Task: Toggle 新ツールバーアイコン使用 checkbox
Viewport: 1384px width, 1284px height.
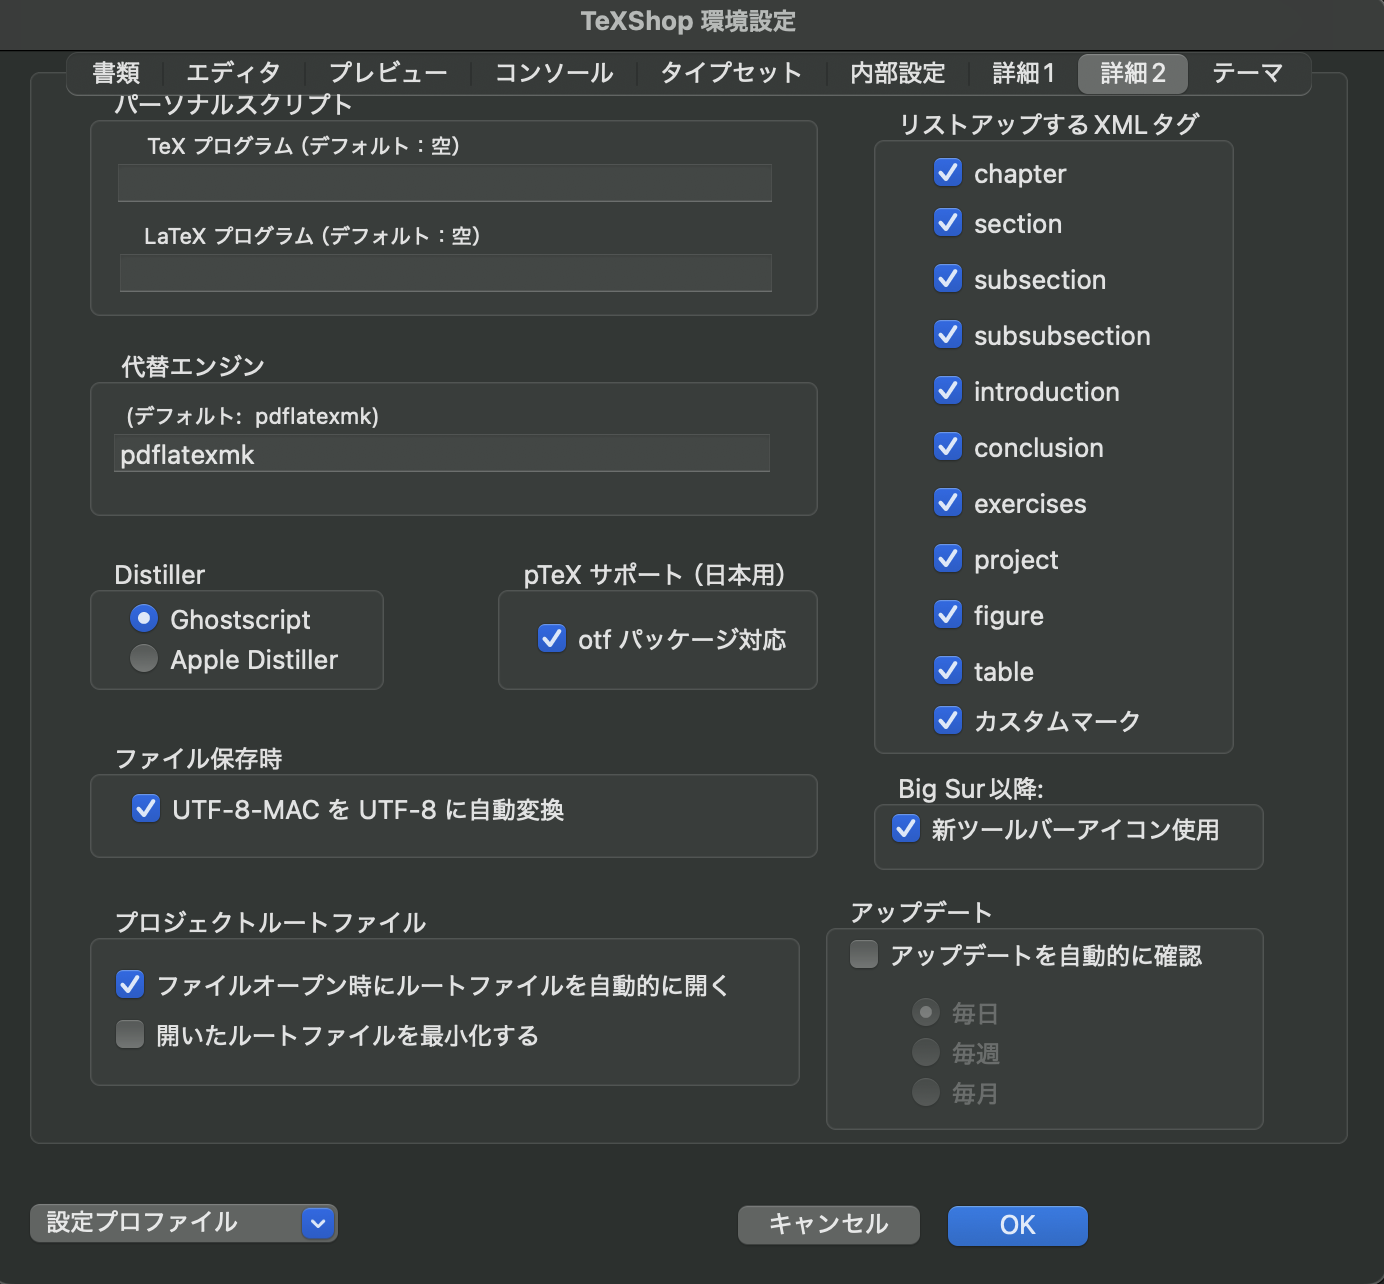Action: 906,828
